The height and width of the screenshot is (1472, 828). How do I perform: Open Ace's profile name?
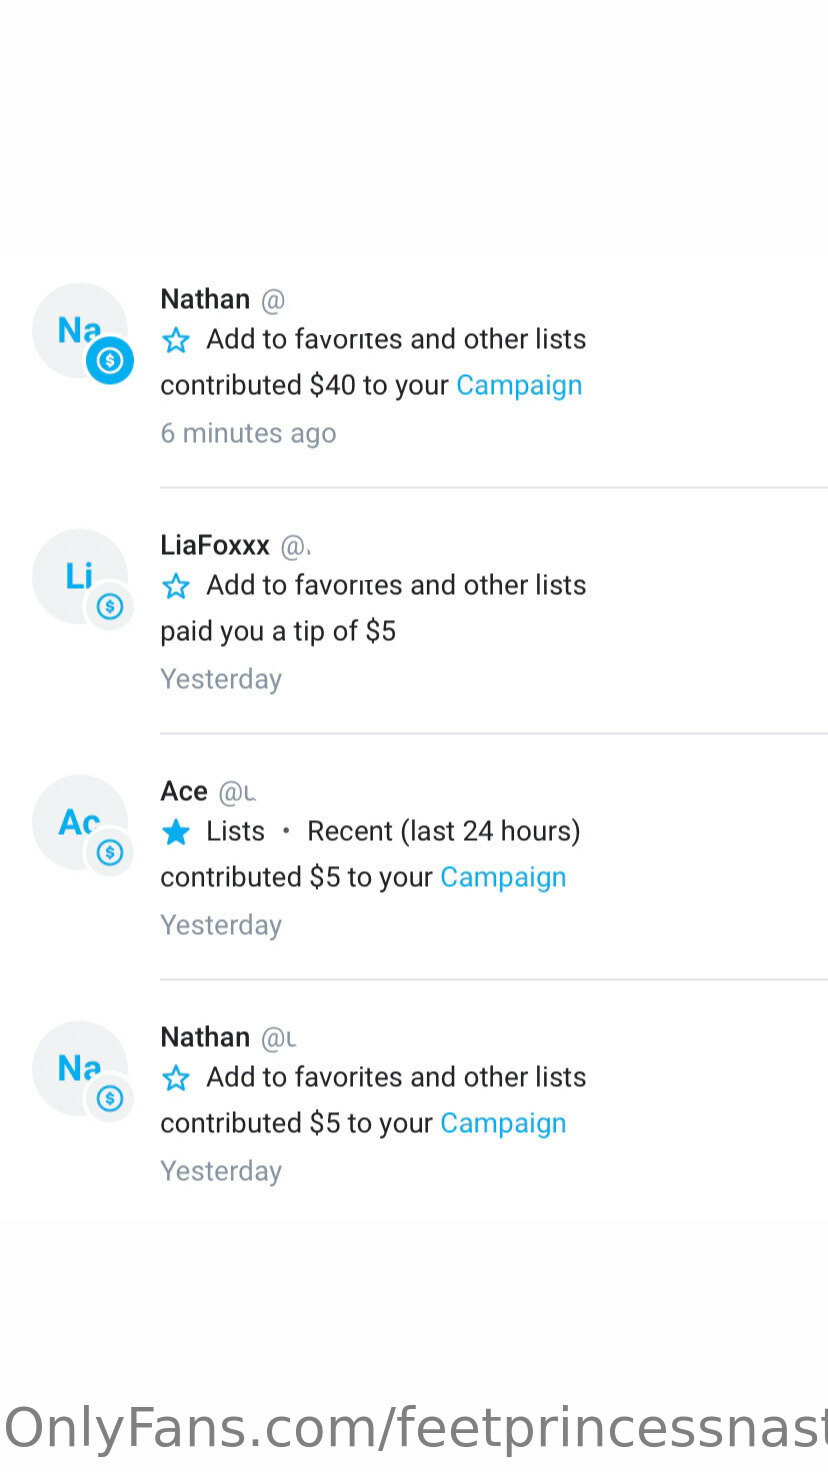click(x=184, y=791)
